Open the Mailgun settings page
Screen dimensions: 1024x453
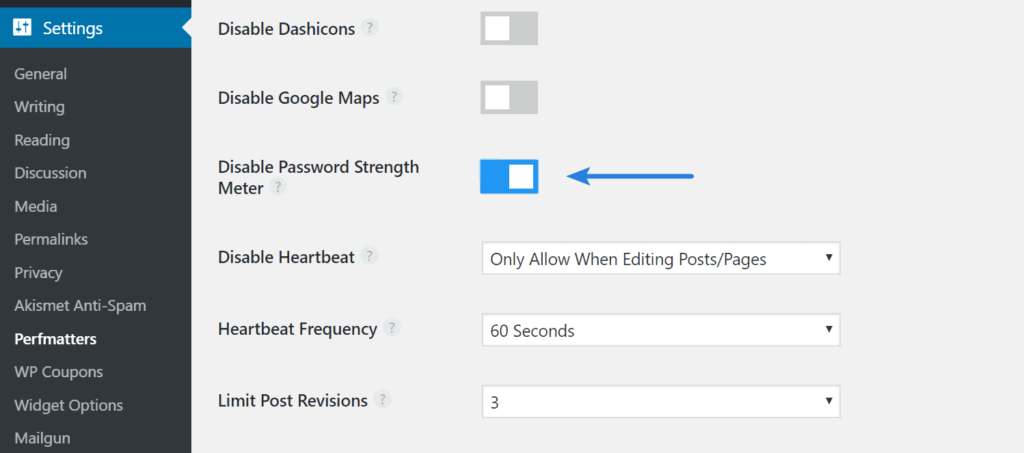pyautogui.click(x=42, y=438)
